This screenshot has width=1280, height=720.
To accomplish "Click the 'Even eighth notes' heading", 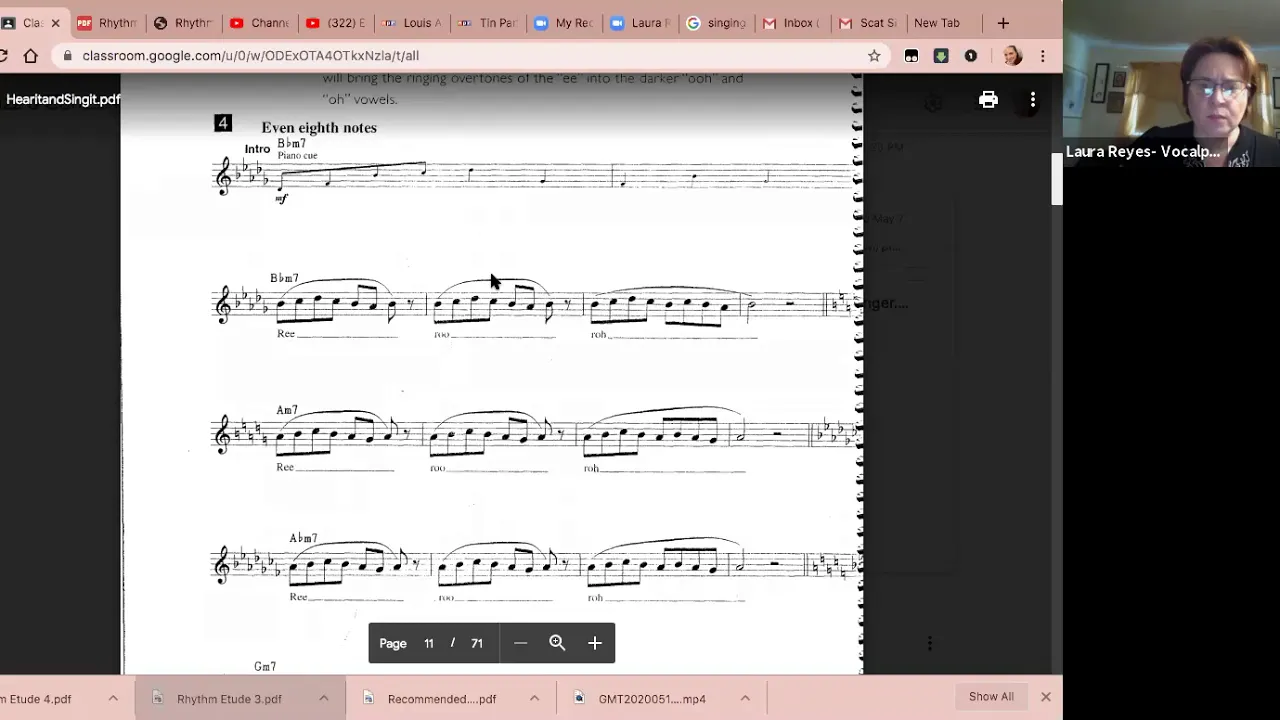I will tap(319, 128).
